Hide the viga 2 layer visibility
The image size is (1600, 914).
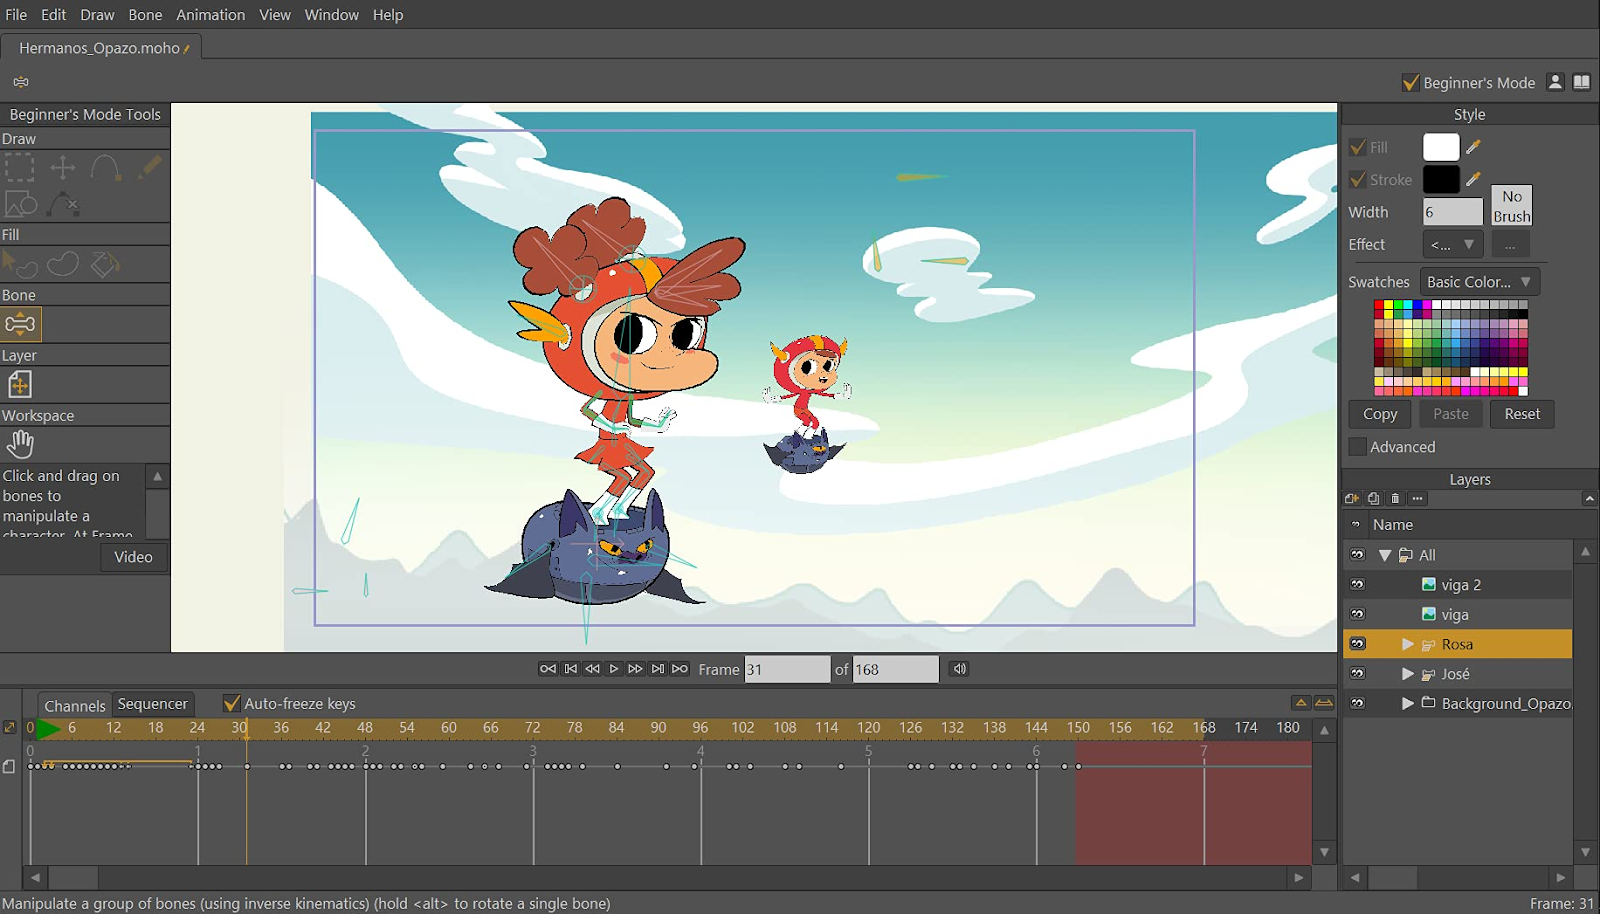point(1357,584)
